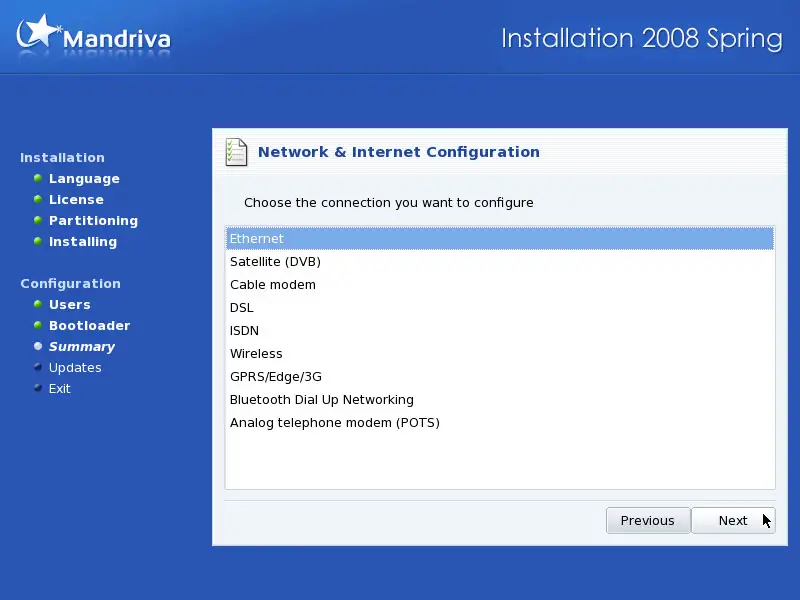Click the dark bullet beside Exit

coord(38,388)
